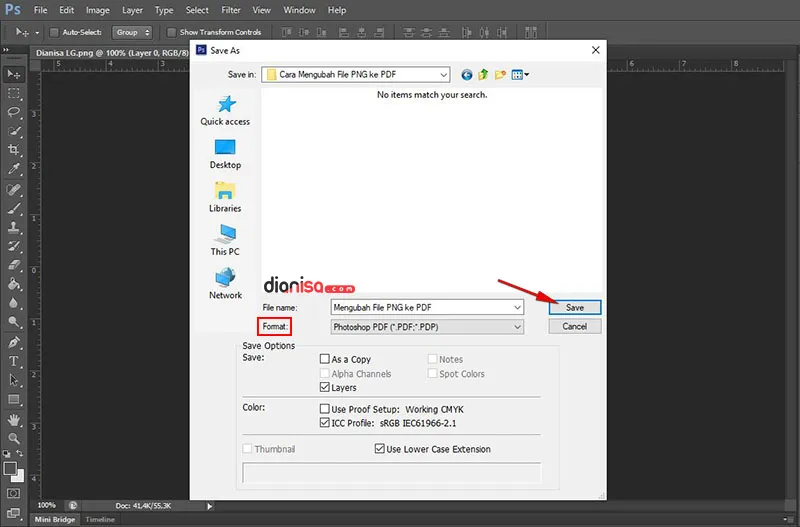This screenshot has height=527, width=800.
Task: Select the Spot Healing Brush tool
Action: [14, 190]
